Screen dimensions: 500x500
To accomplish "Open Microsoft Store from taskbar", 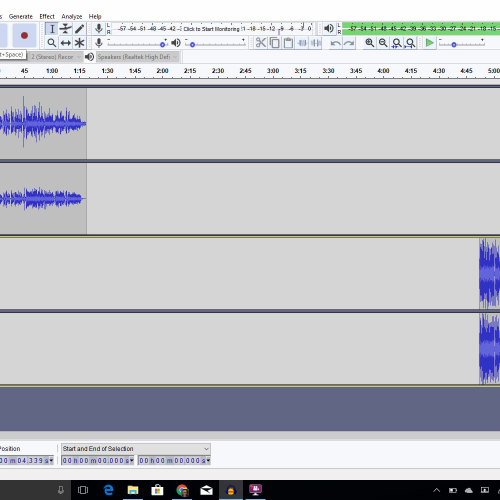I will 157,490.
